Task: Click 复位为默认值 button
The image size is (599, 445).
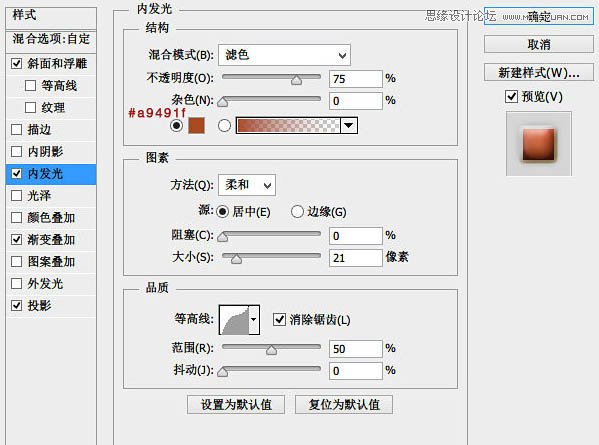Action: [x=344, y=405]
